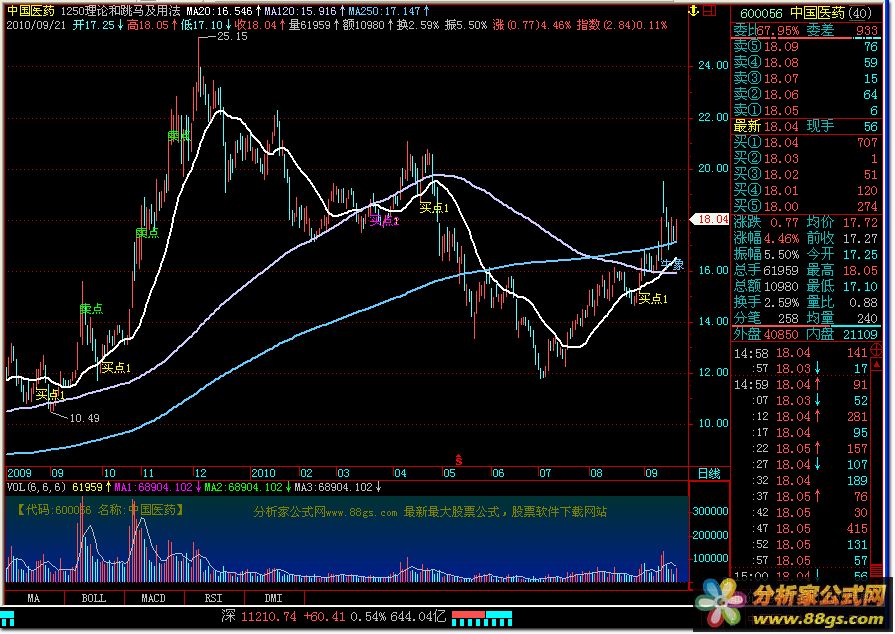
Task: Select the DMI indicator tab
Action: point(273,598)
